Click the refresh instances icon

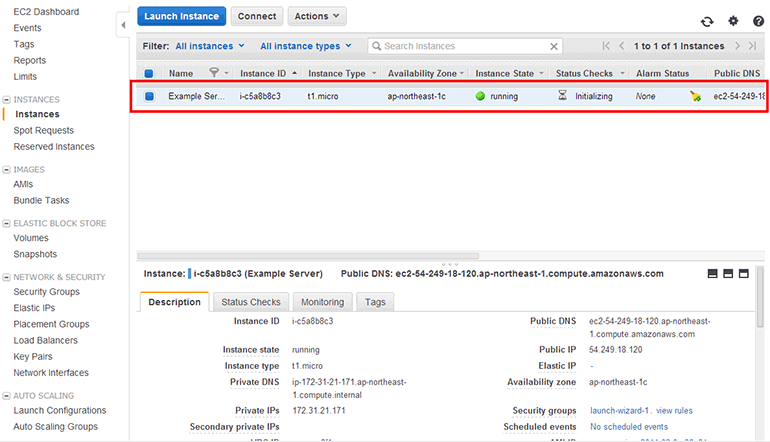(x=707, y=21)
